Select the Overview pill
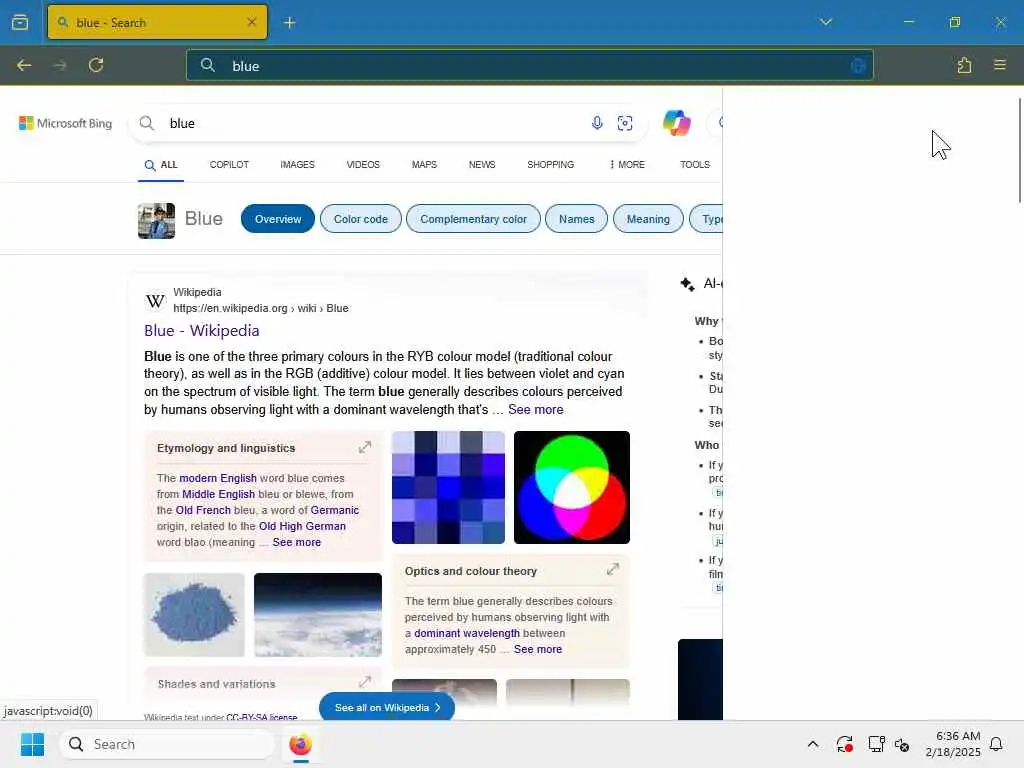 tap(278, 219)
